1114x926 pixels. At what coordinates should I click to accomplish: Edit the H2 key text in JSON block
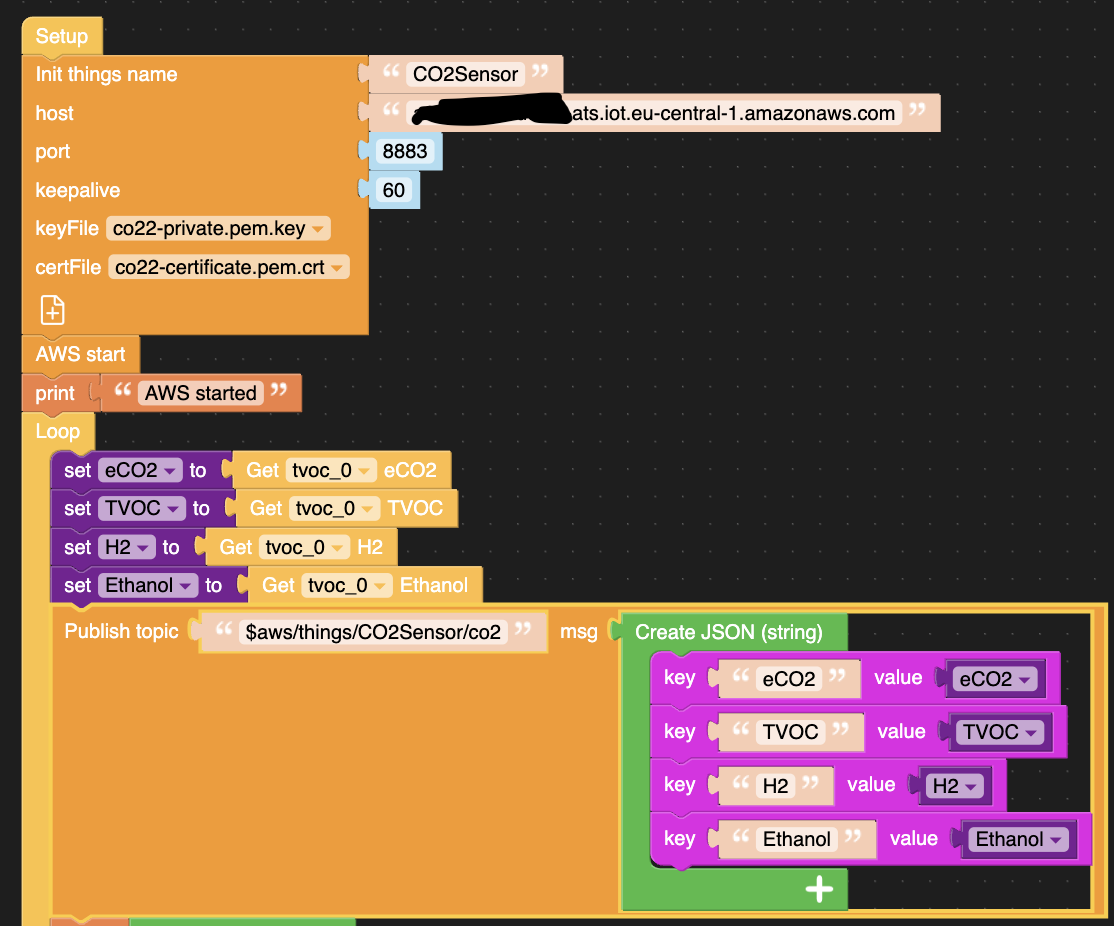tap(775, 786)
